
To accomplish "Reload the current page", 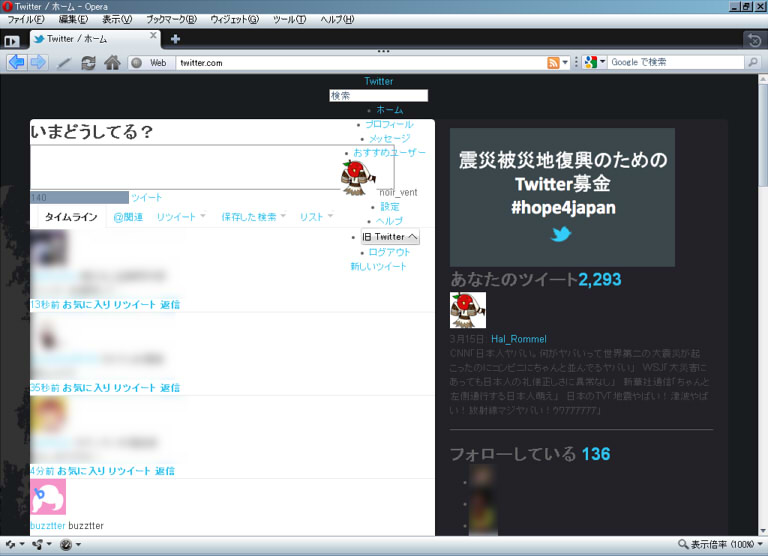I will pos(88,63).
